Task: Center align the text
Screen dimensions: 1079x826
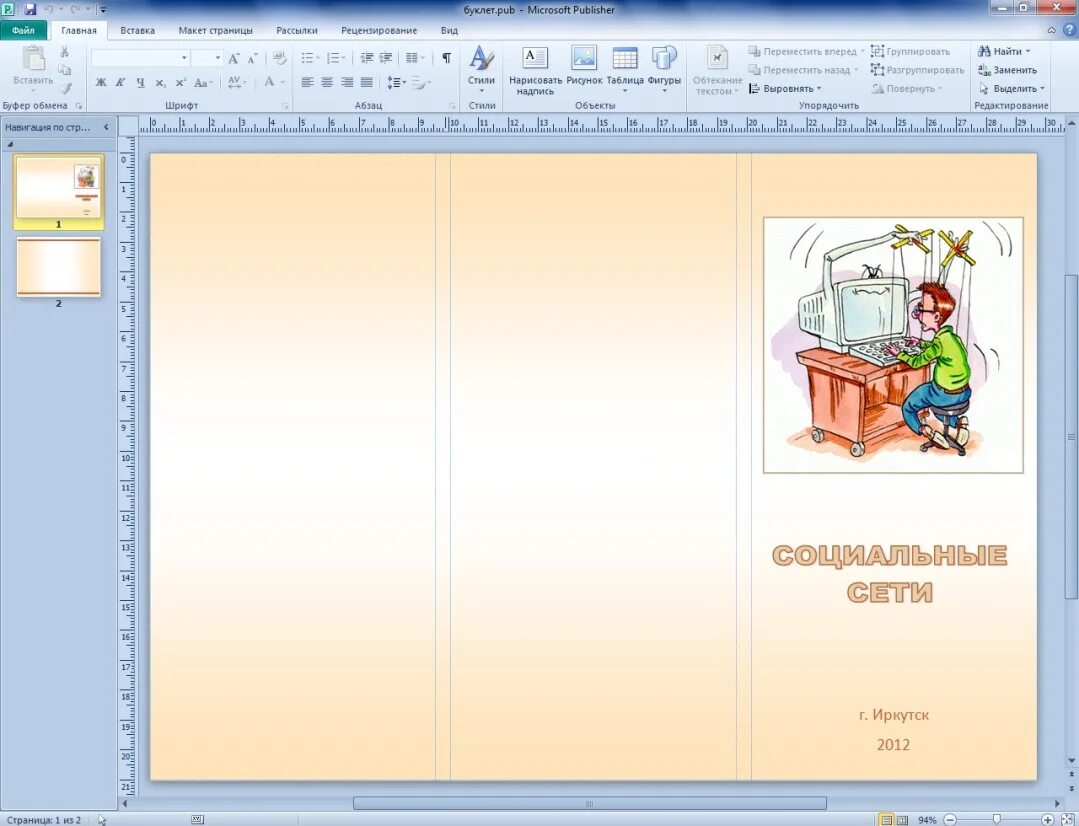Action: coord(327,83)
